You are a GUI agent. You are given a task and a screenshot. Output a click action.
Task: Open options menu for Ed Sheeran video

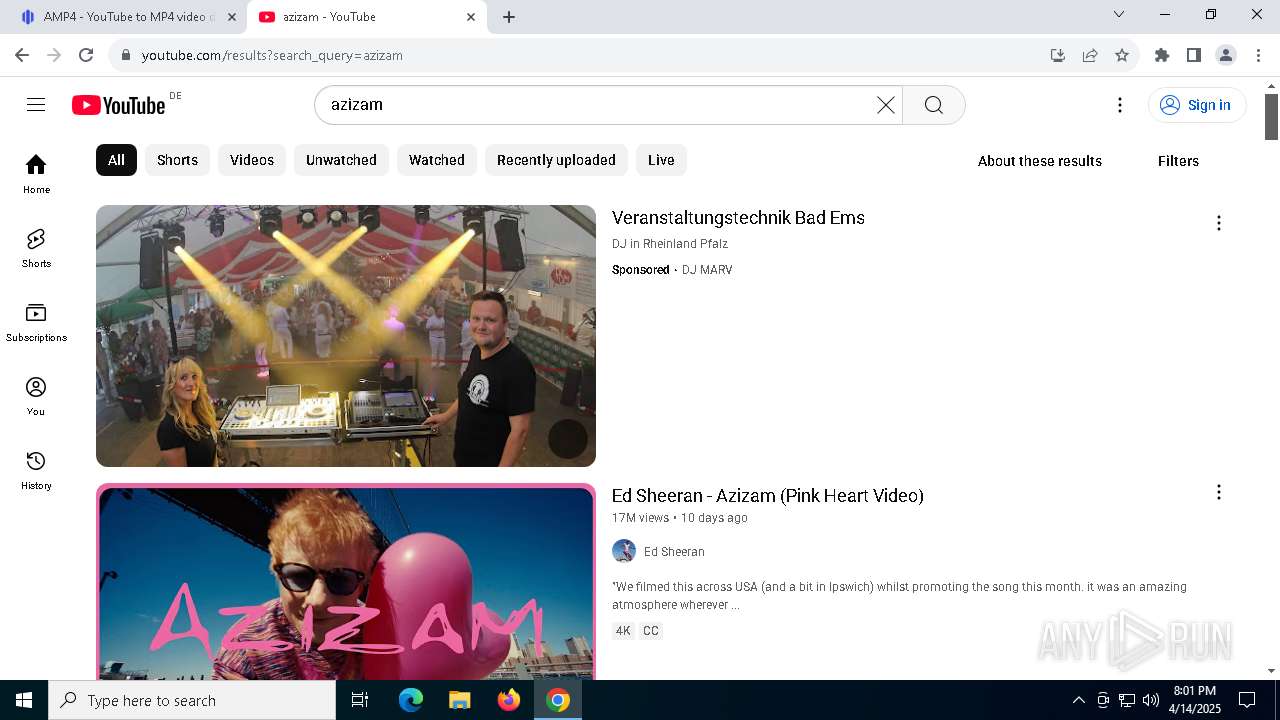click(1218, 492)
